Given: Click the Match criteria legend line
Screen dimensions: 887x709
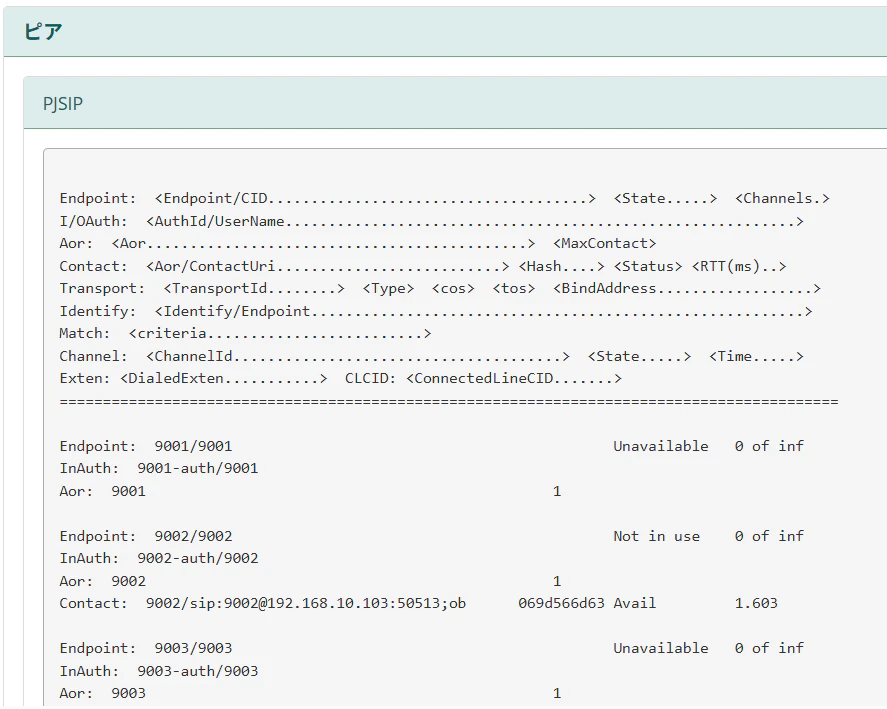Looking at the screenshot, I should (246, 333).
